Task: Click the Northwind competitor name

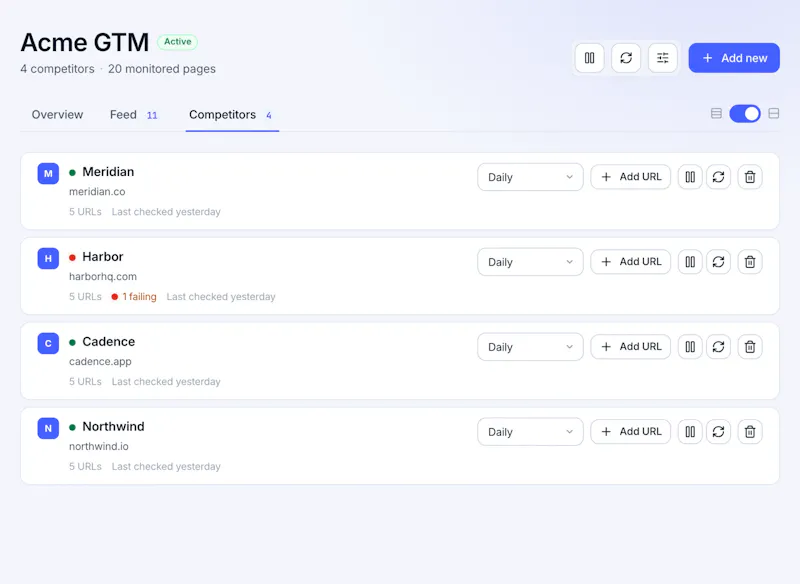Action: pyautogui.click(x=113, y=426)
